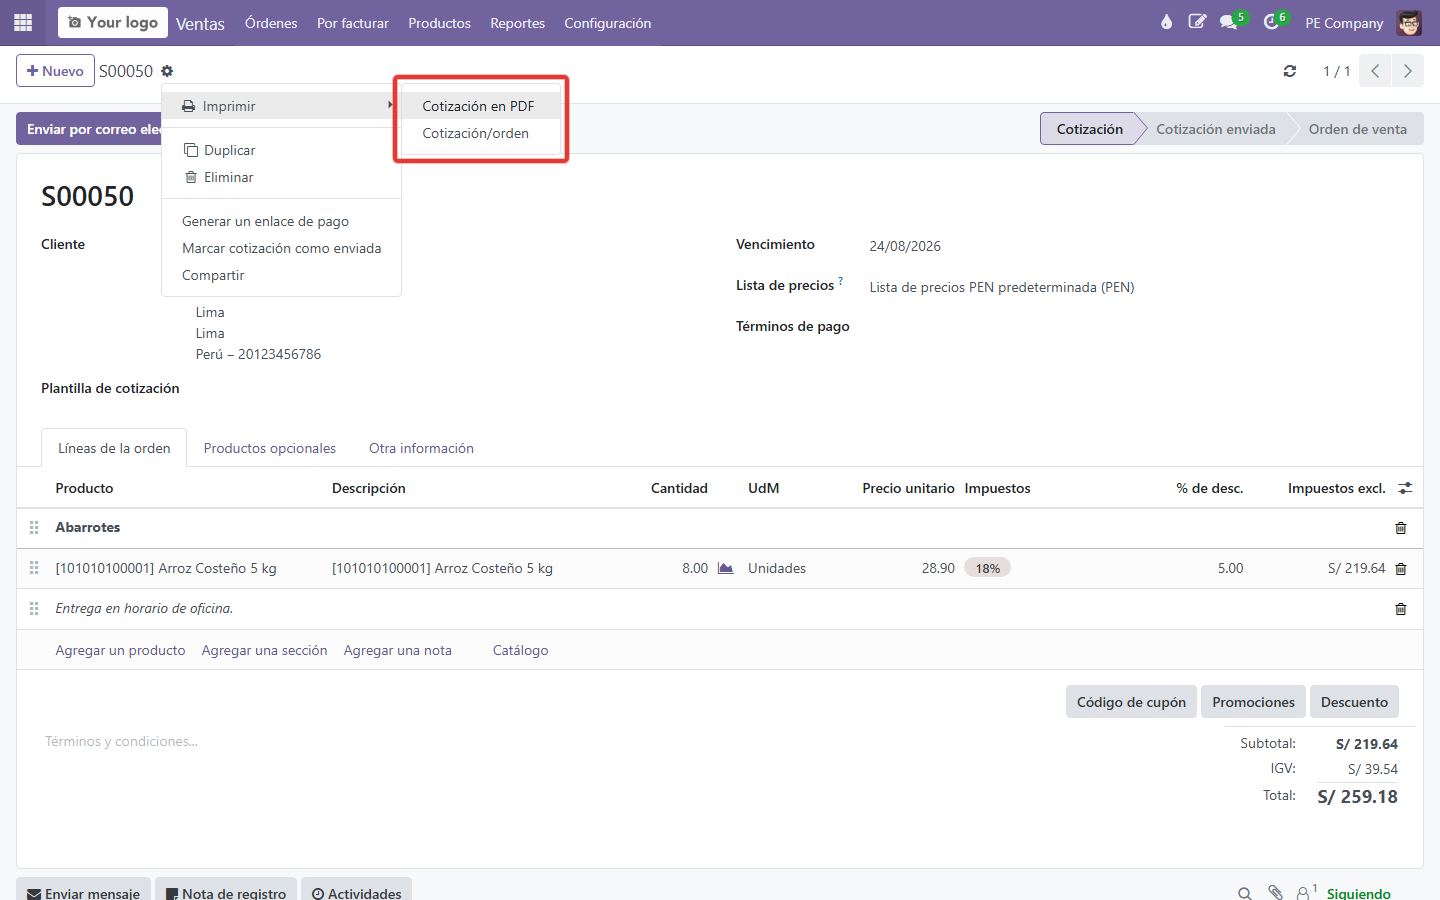
Task: Expand the Imprimir submenu
Action: 281,106
